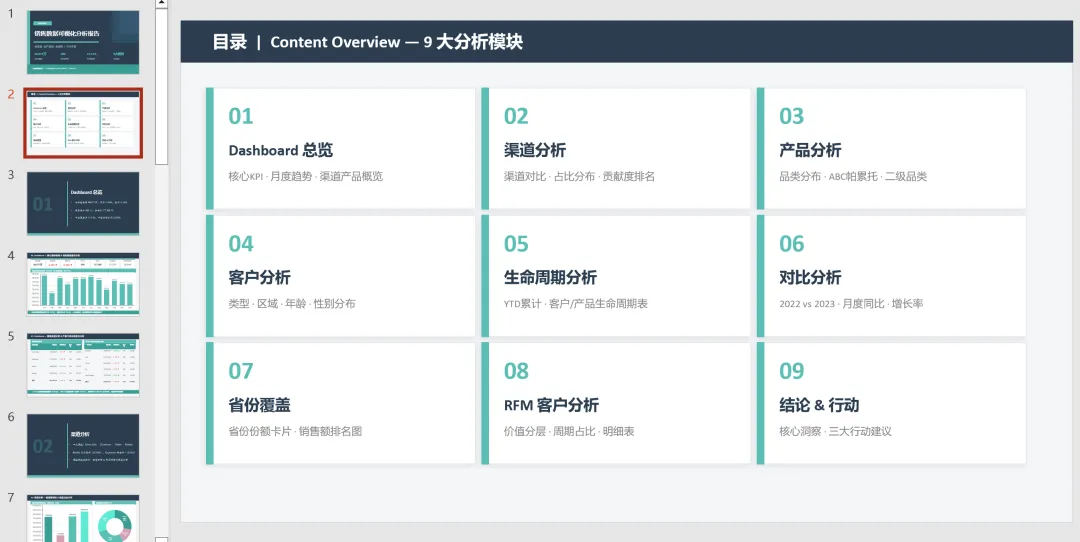Select slide 3 Dashboard section thumbnail
The image size is (1080, 542).
[83, 203]
